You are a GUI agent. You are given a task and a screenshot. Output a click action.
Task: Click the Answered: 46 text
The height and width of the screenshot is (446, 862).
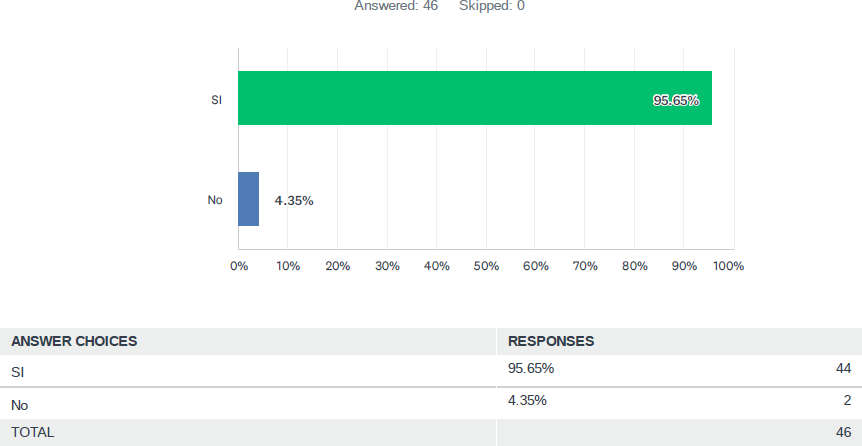tap(397, 6)
